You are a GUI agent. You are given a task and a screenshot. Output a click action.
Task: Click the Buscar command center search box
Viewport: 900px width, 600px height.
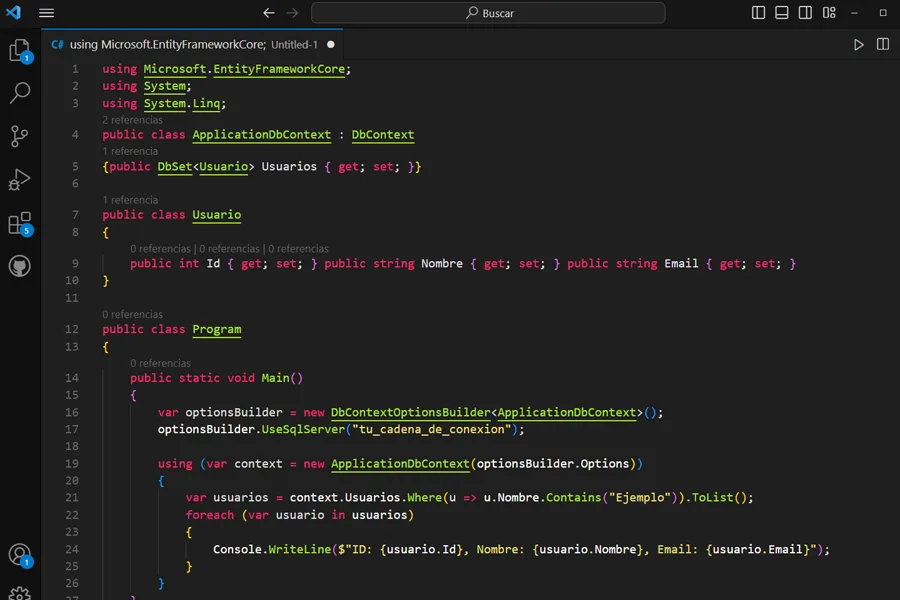pyautogui.click(x=488, y=13)
